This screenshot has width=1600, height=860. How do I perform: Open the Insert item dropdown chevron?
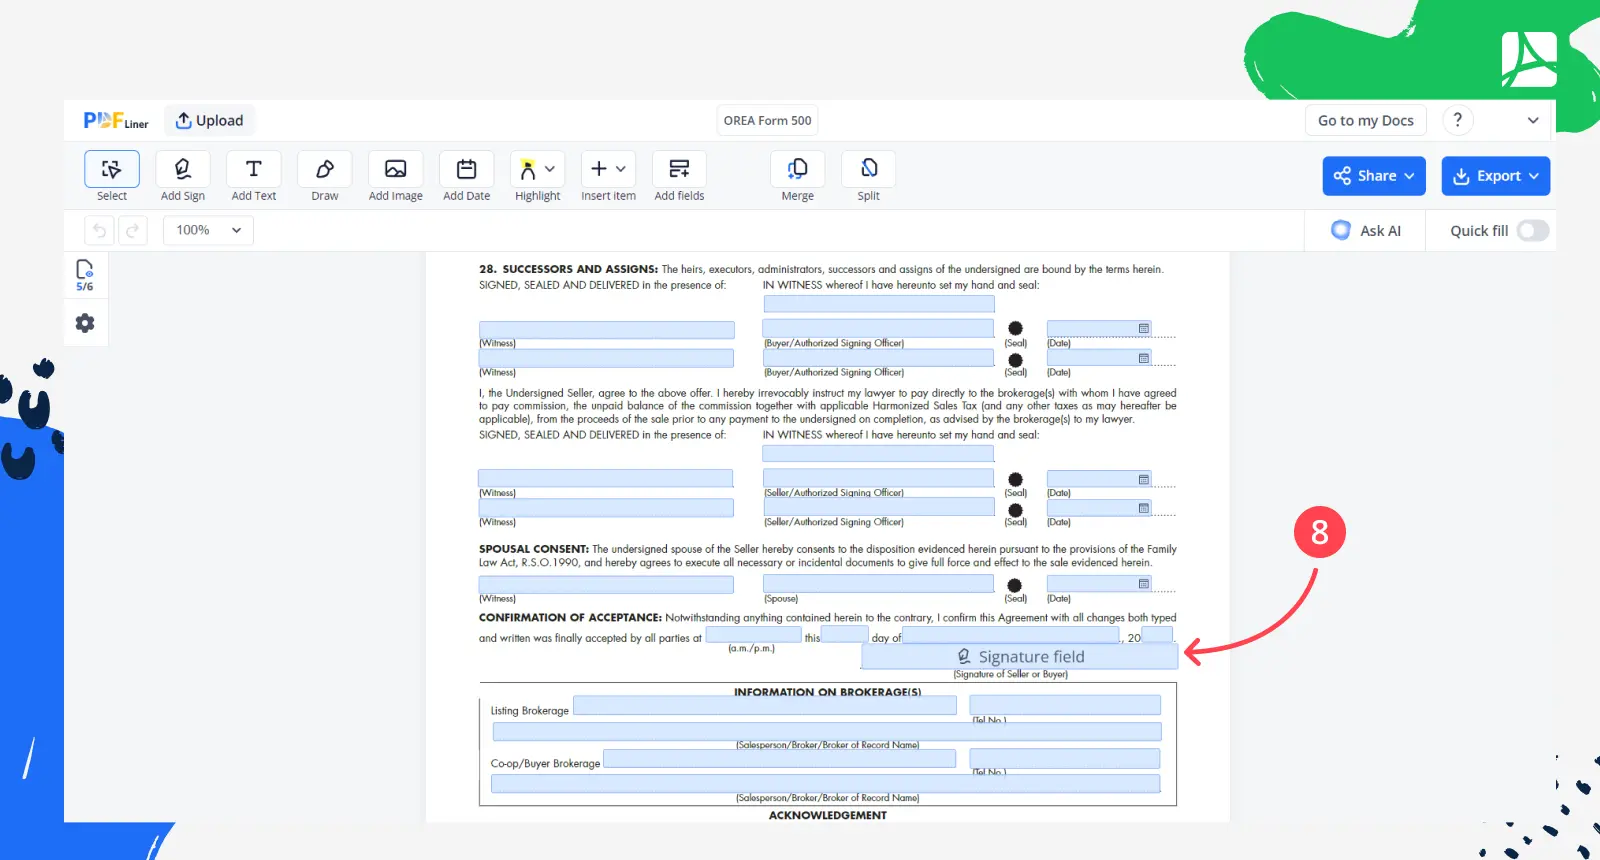(x=621, y=169)
